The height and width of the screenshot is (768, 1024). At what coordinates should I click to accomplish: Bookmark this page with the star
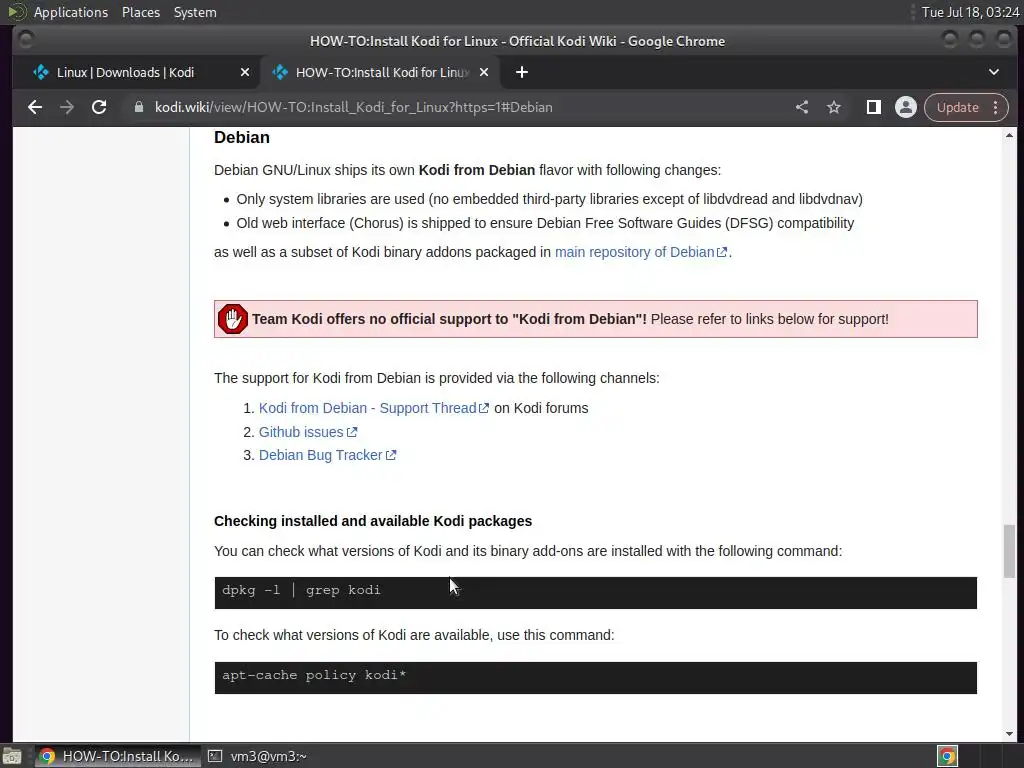click(834, 107)
